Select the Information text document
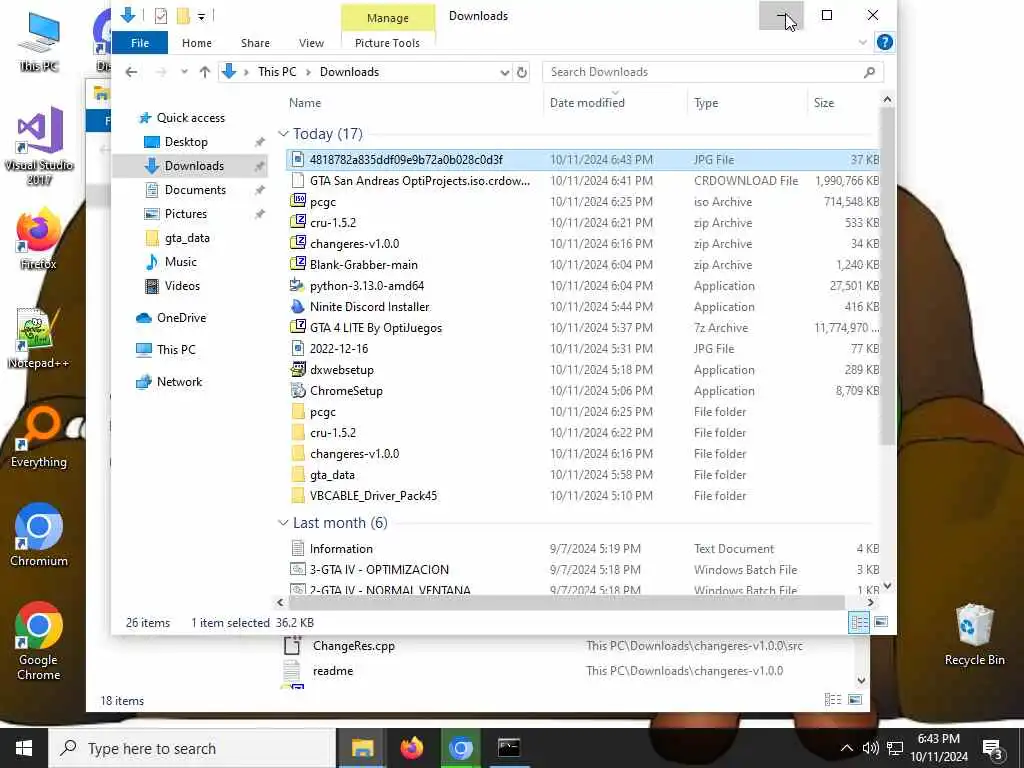 pyautogui.click(x=341, y=549)
